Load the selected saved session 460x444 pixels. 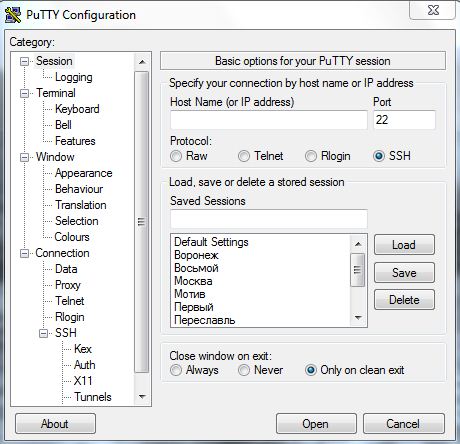click(x=404, y=245)
